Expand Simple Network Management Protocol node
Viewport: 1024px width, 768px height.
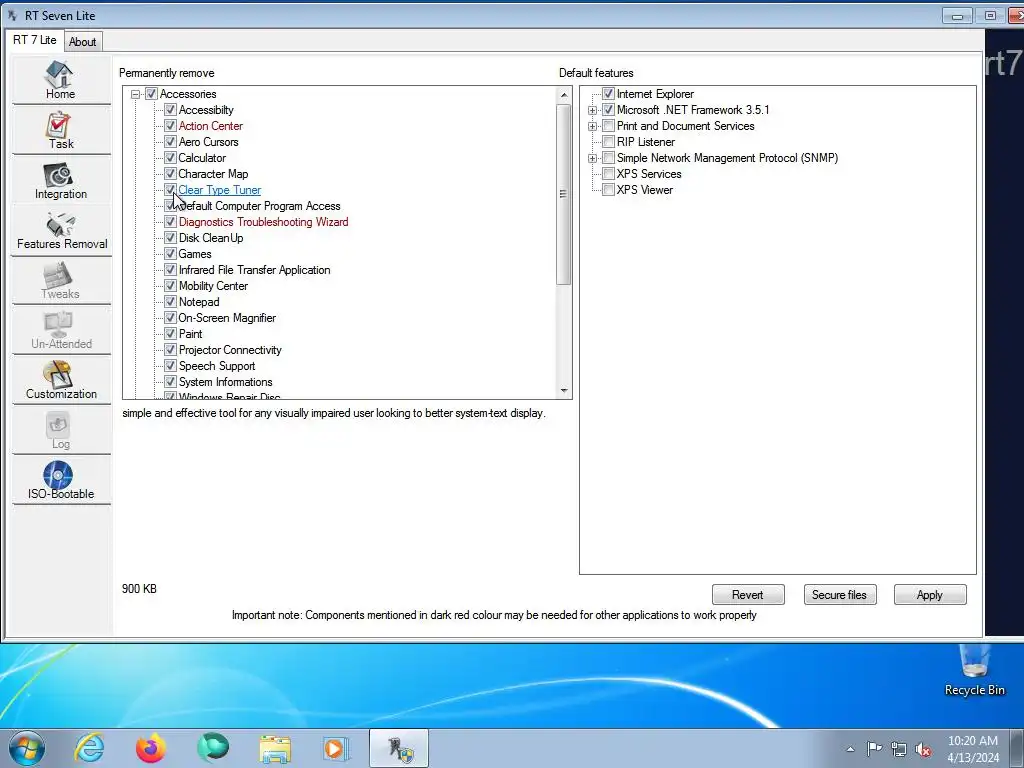tap(592, 158)
